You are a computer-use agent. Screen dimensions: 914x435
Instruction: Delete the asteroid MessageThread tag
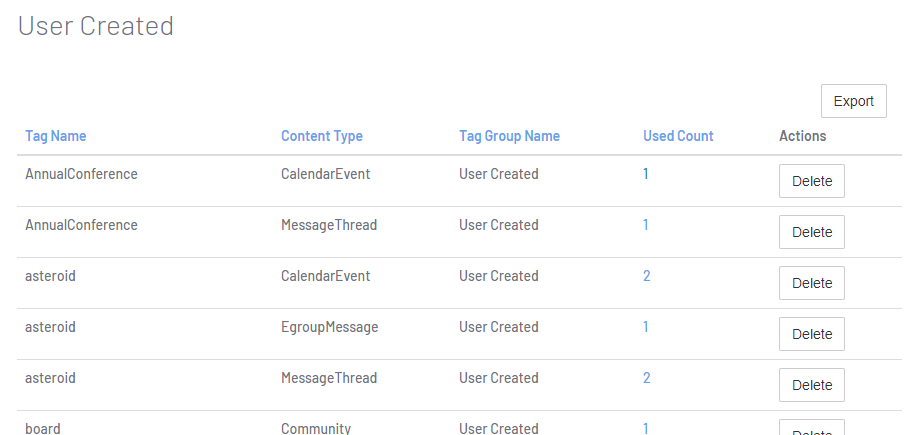[x=811, y=385]
